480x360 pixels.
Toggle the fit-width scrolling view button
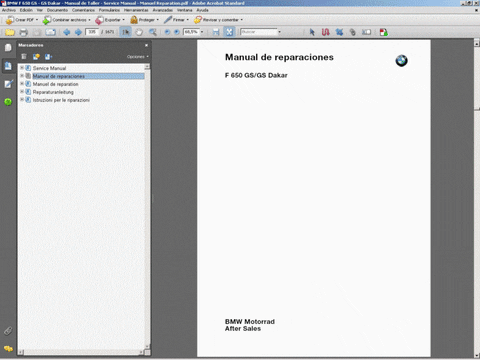tap(216, 32)
